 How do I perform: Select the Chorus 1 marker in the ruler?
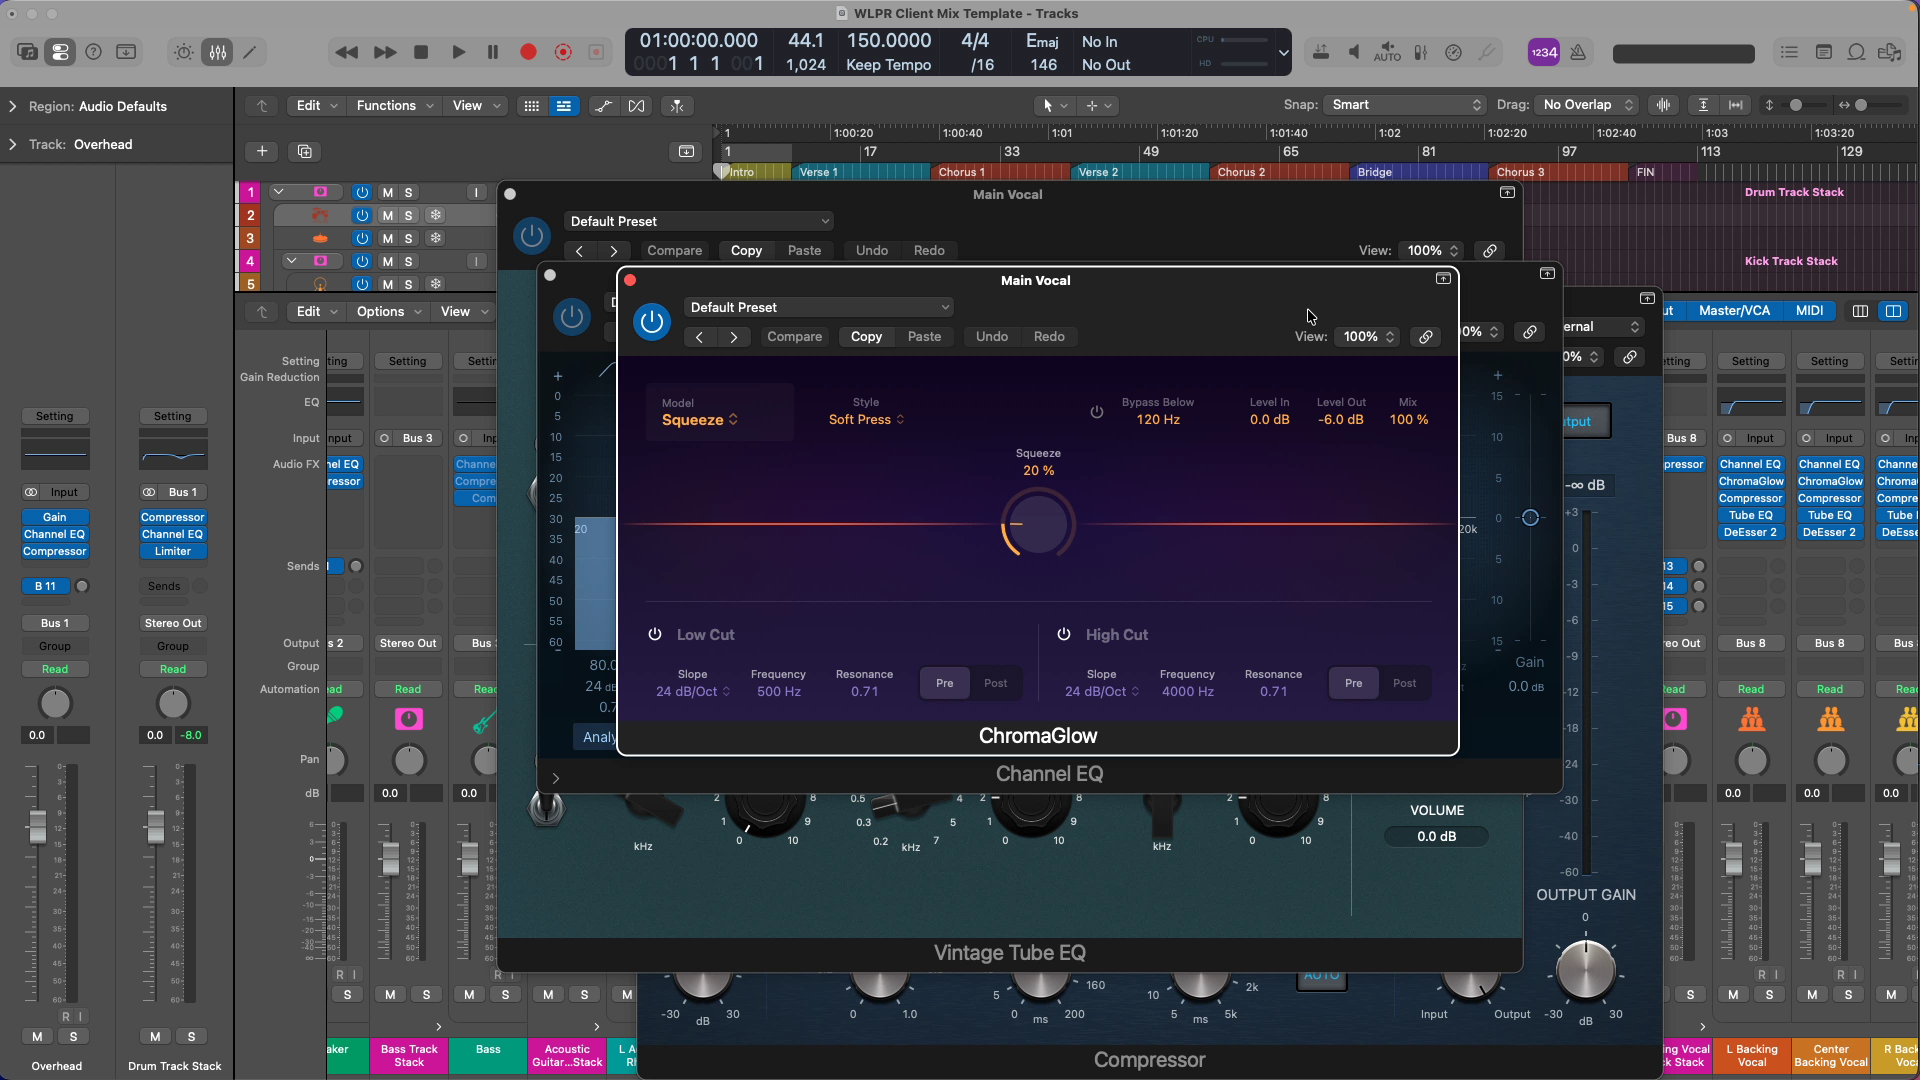tap(961, 171)
